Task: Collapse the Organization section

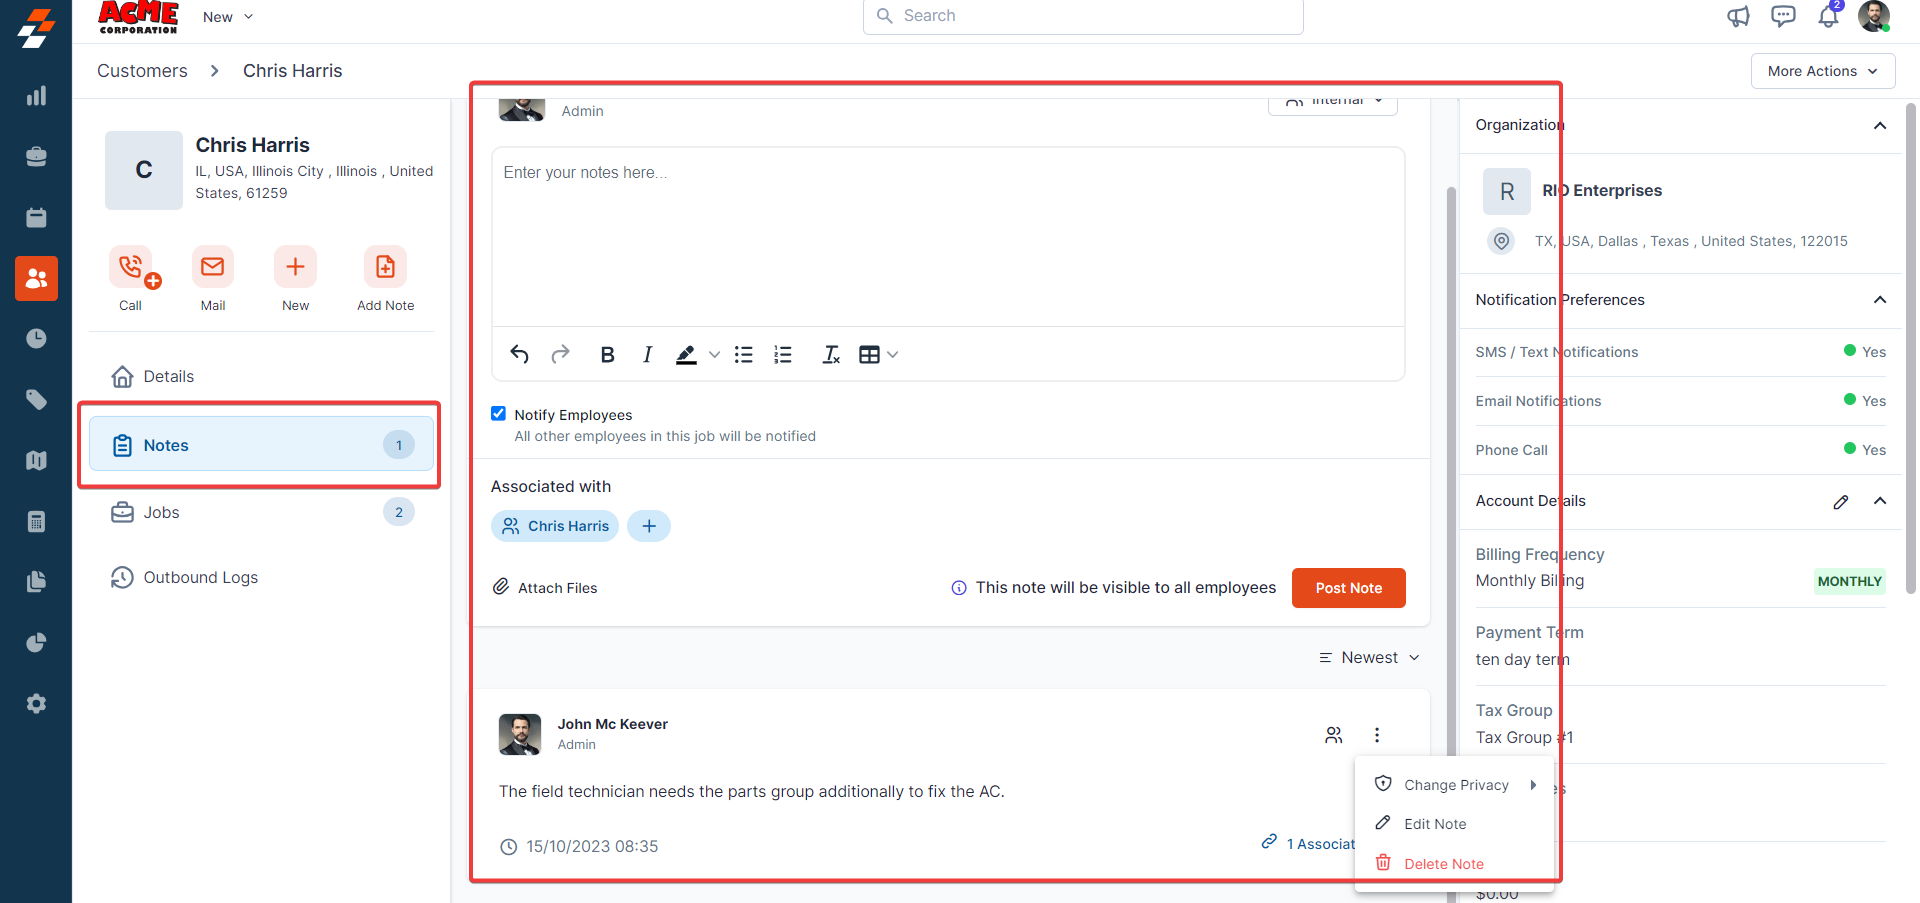Action: point(1880,126)
